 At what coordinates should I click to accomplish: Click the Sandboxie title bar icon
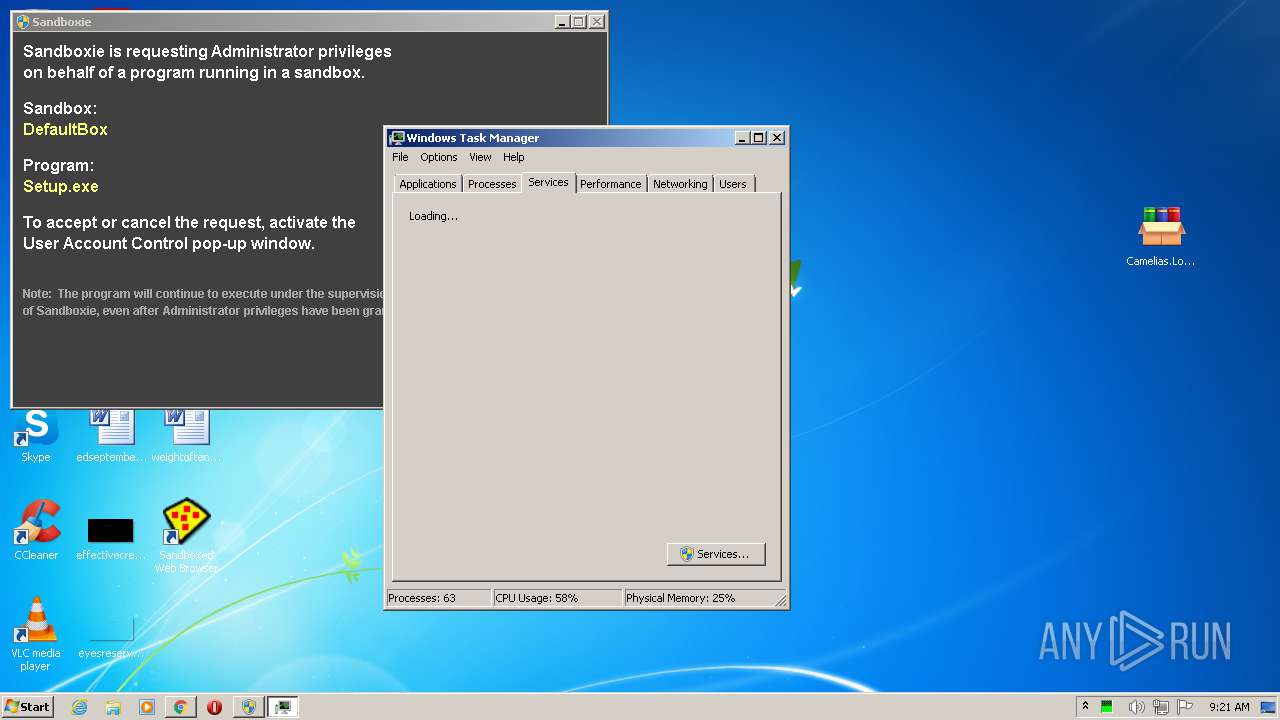23,21
